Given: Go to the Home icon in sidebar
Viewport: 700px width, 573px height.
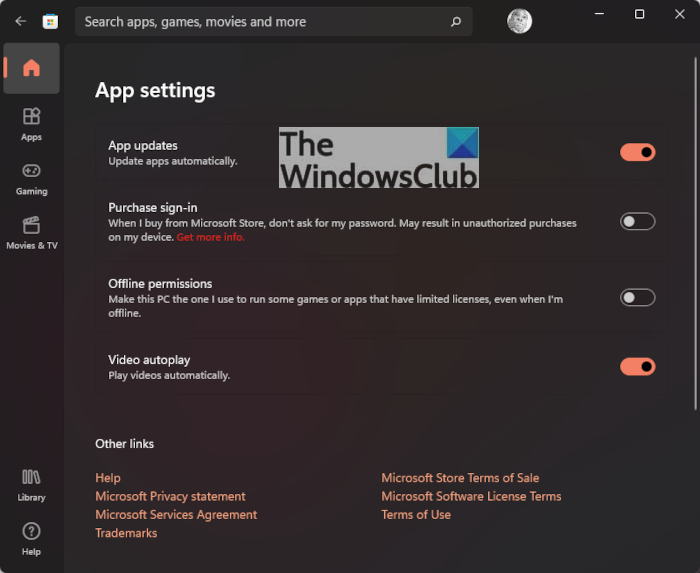Looking at the screenshot, I should [31, 68].
